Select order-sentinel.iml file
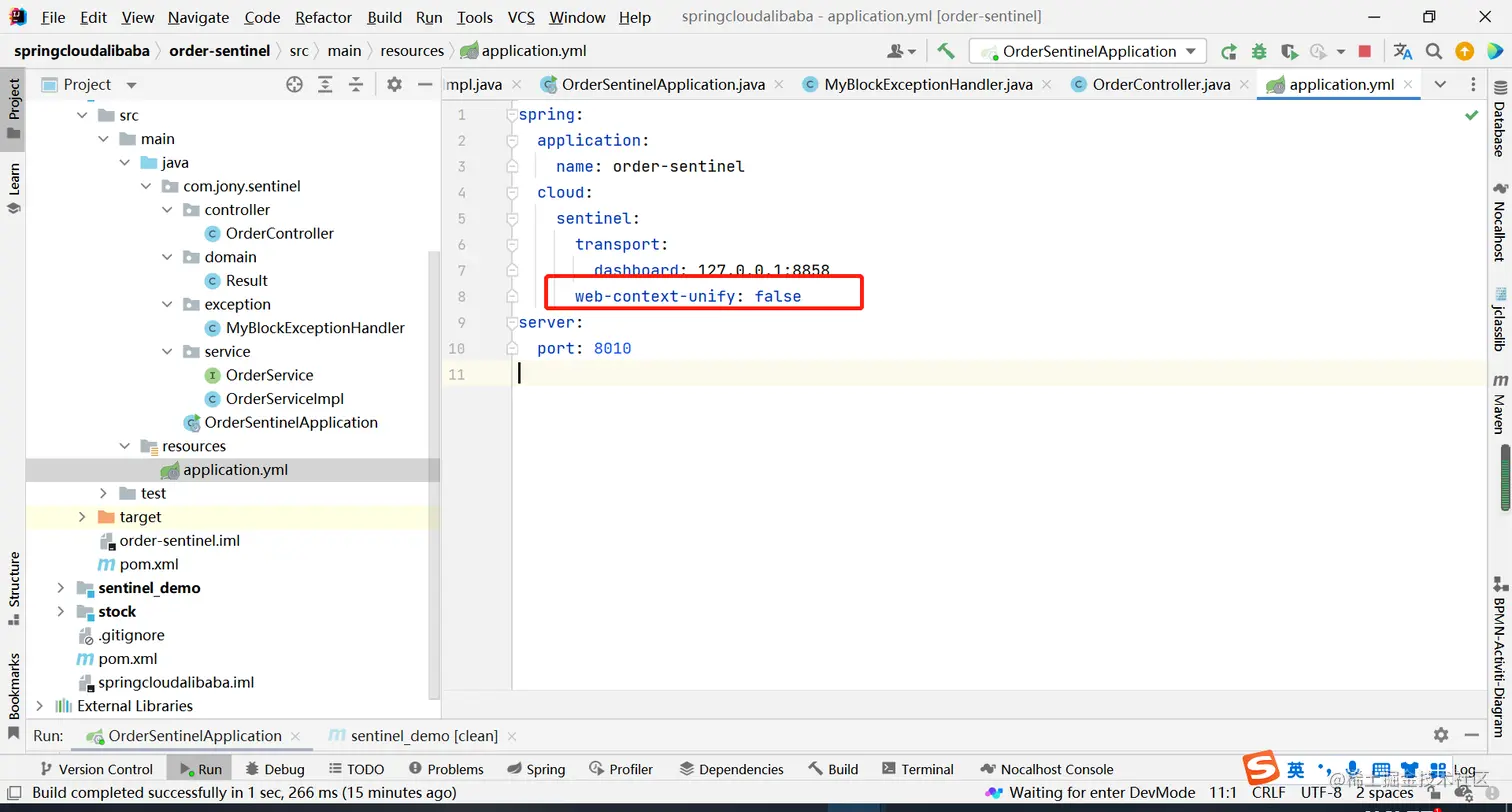Screen dimensions: 1512x812 point(169,541)
